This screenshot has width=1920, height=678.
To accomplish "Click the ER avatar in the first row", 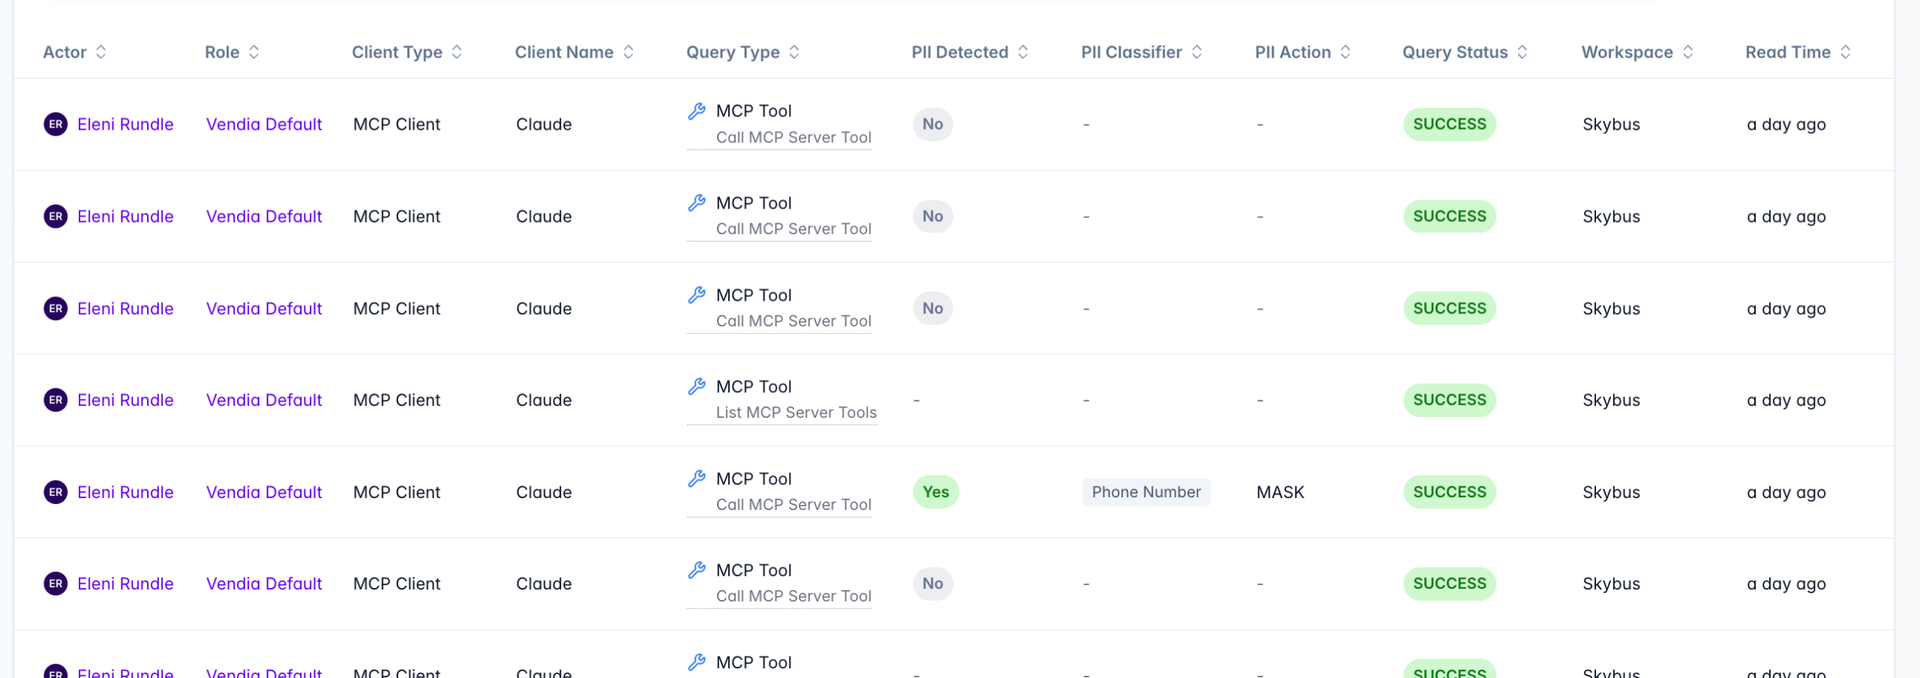I will (x=56, y=124).
